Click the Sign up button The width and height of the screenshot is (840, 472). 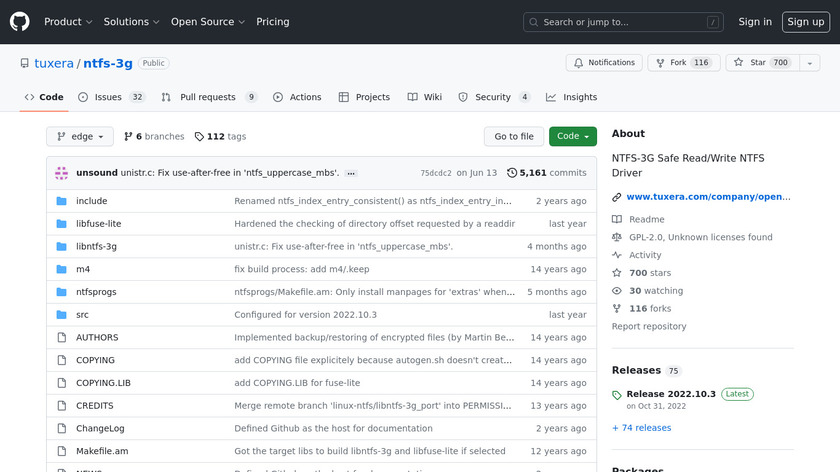805,22
